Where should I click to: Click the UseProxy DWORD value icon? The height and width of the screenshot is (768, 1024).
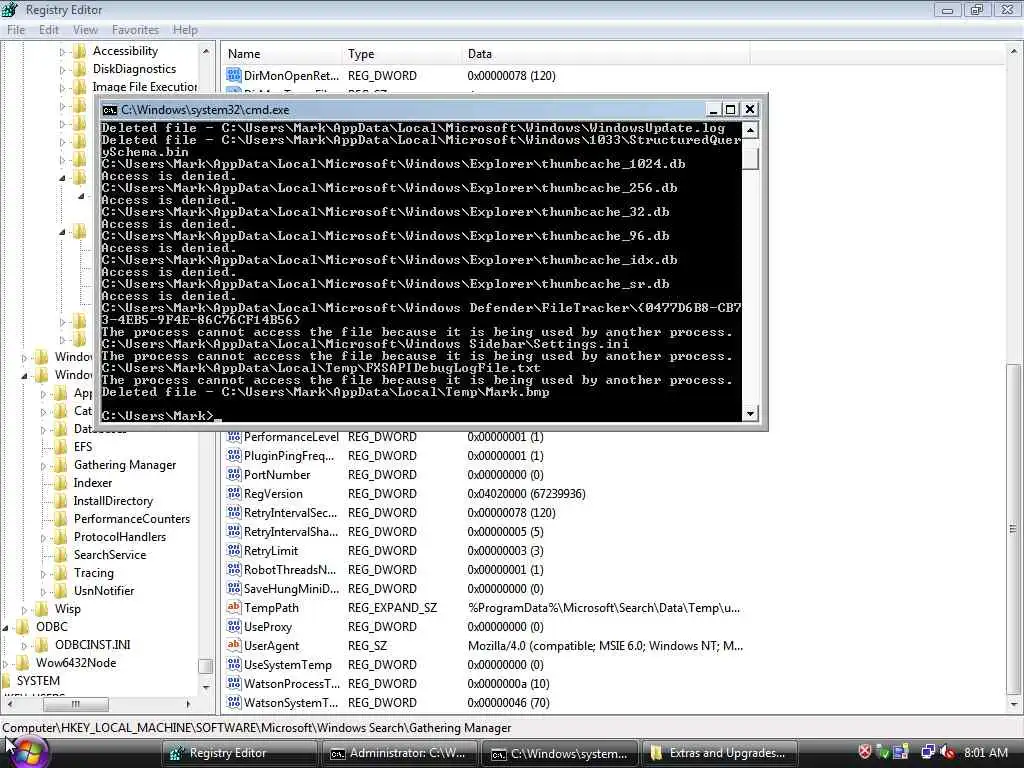point(234,626)
